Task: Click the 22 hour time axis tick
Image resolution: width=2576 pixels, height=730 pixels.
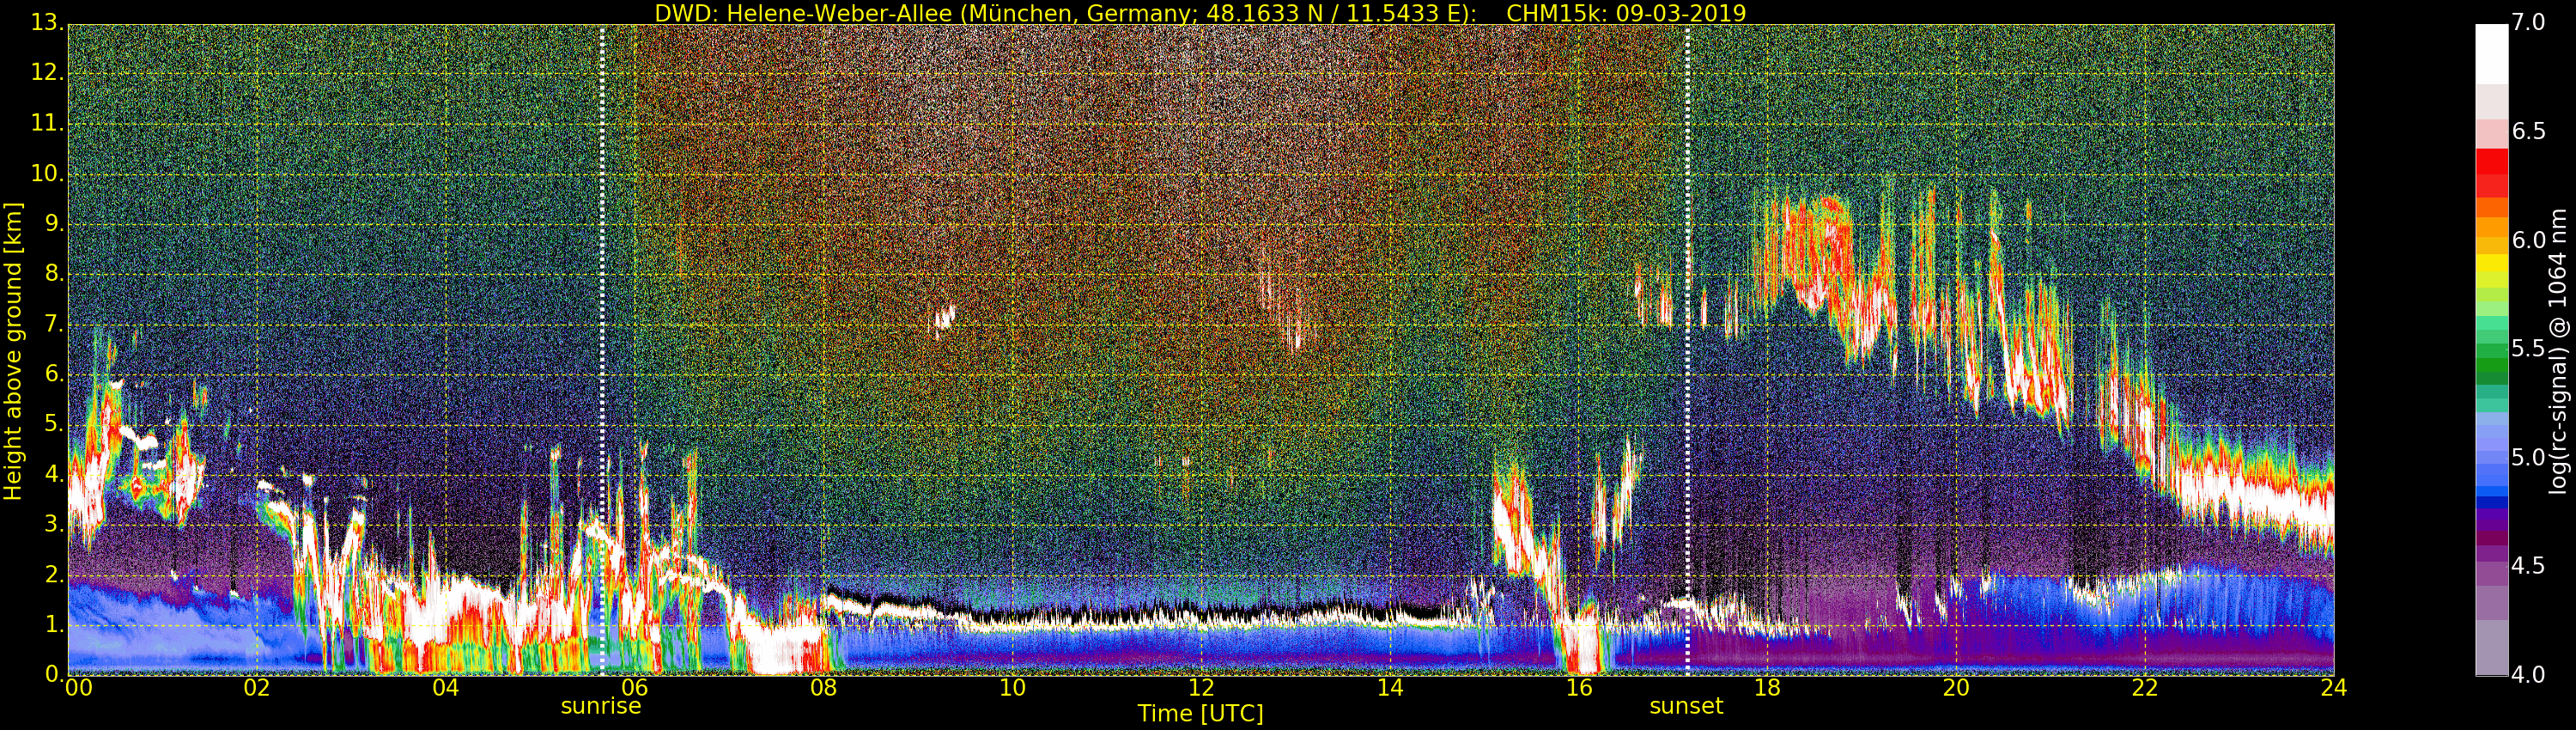Action: coord(2145,688)
